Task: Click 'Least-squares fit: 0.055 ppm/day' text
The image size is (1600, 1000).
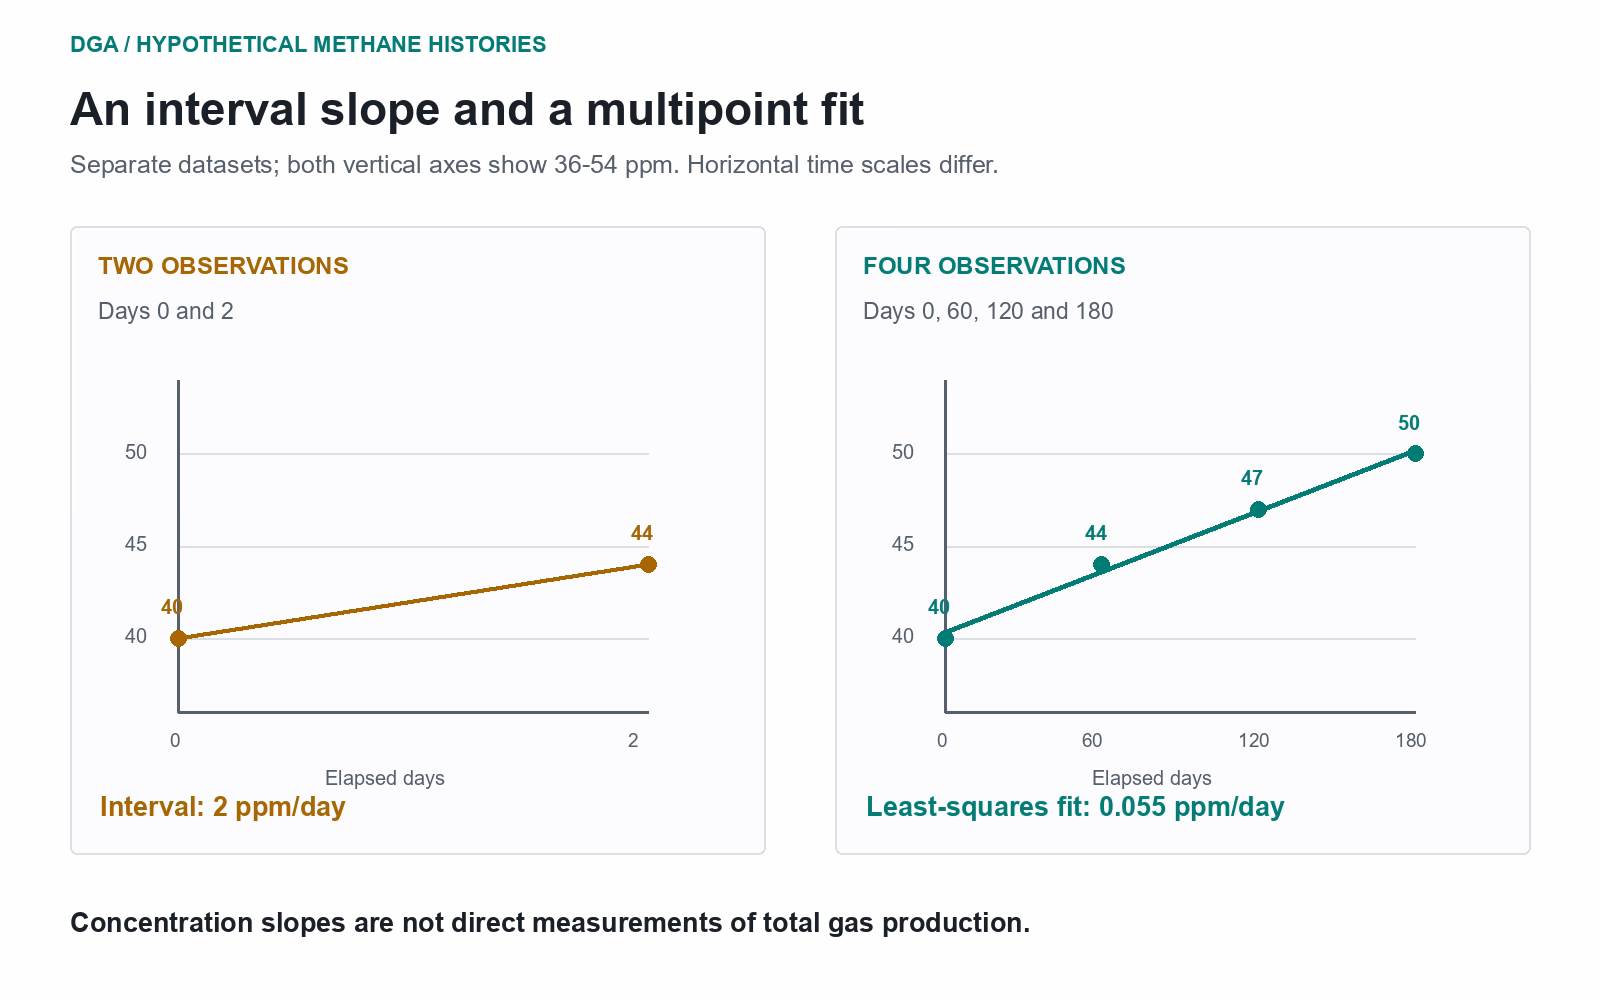Action: [1075, 807]
